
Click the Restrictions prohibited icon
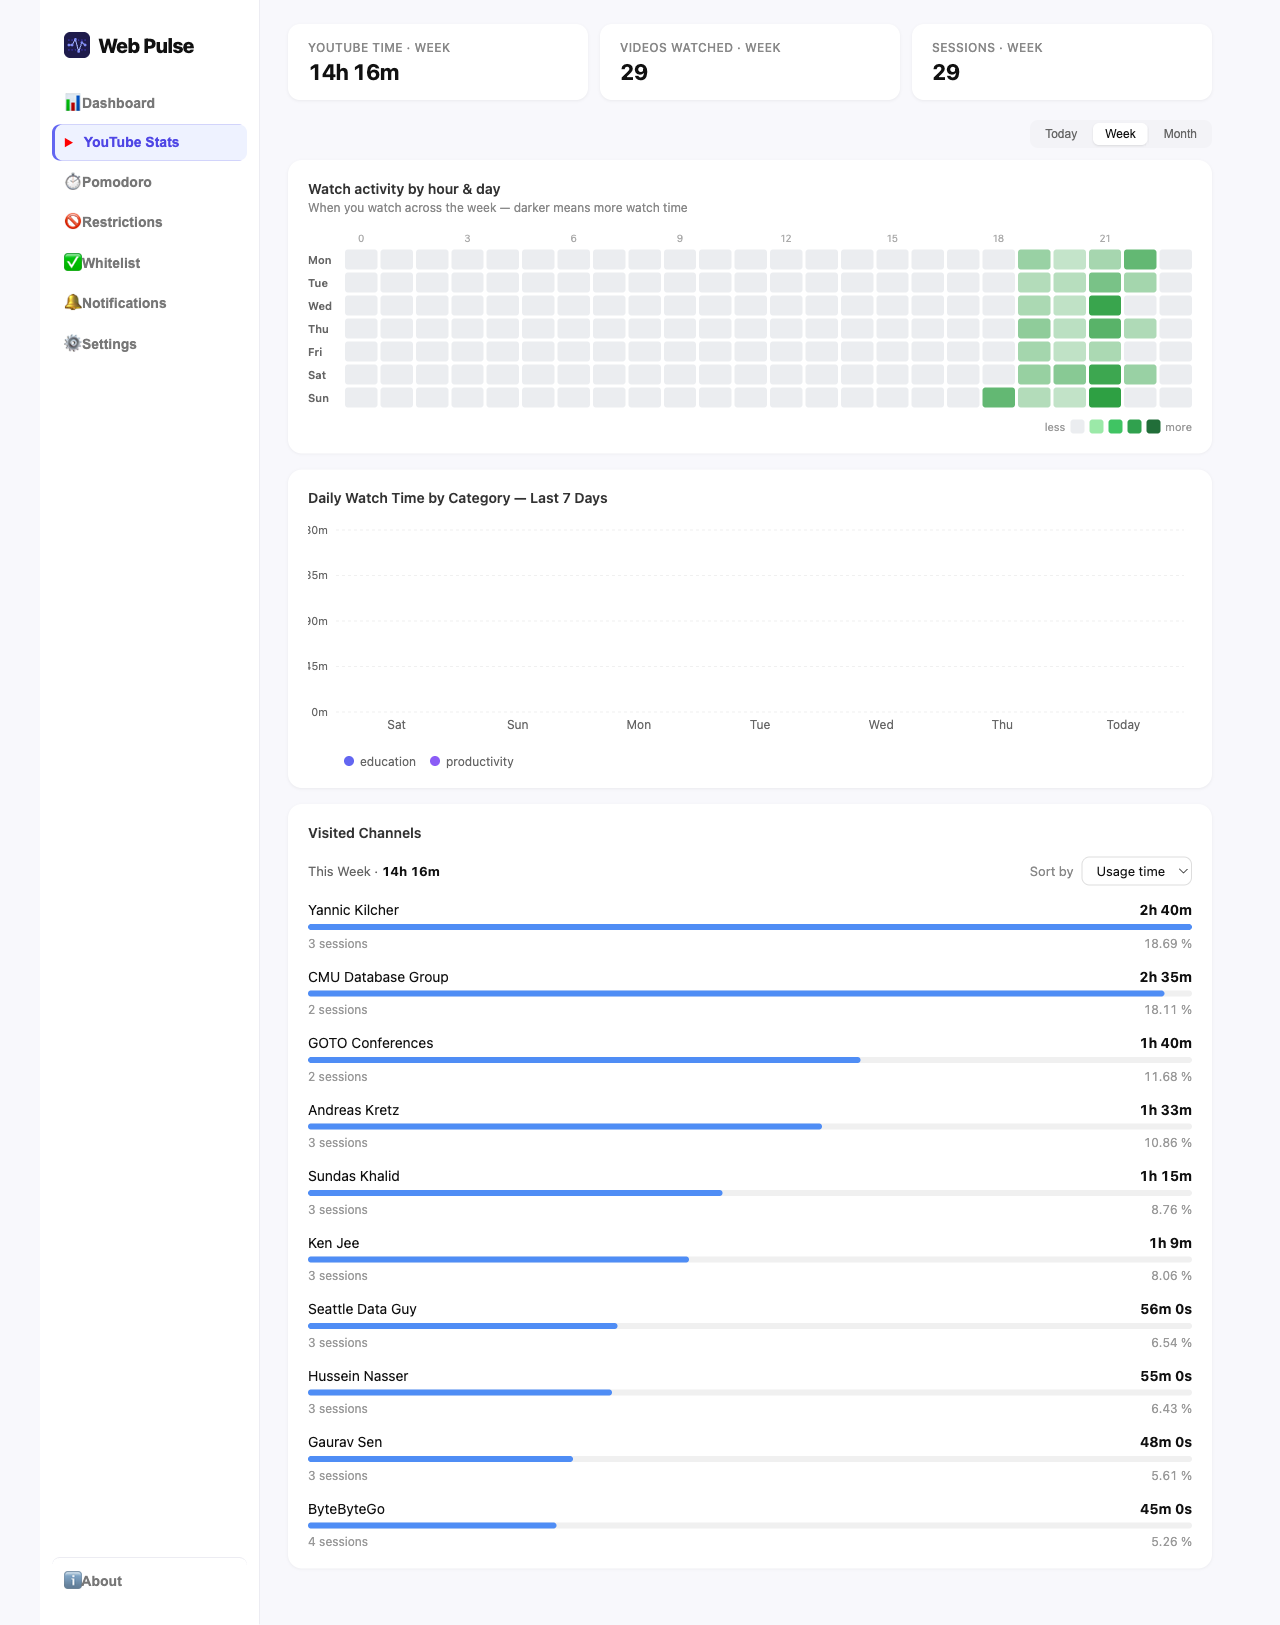[x=72, y=222]
